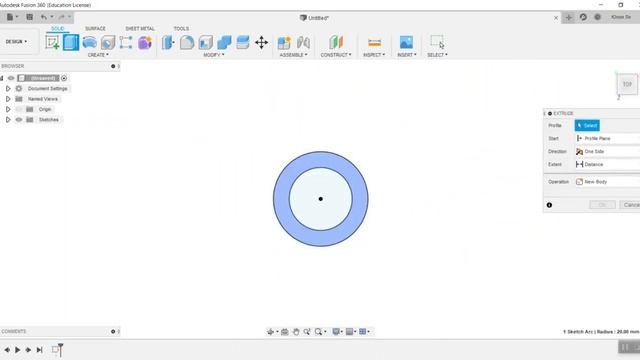Select the Revolve tool
The image size is (640, 360).
coord(89,42)
